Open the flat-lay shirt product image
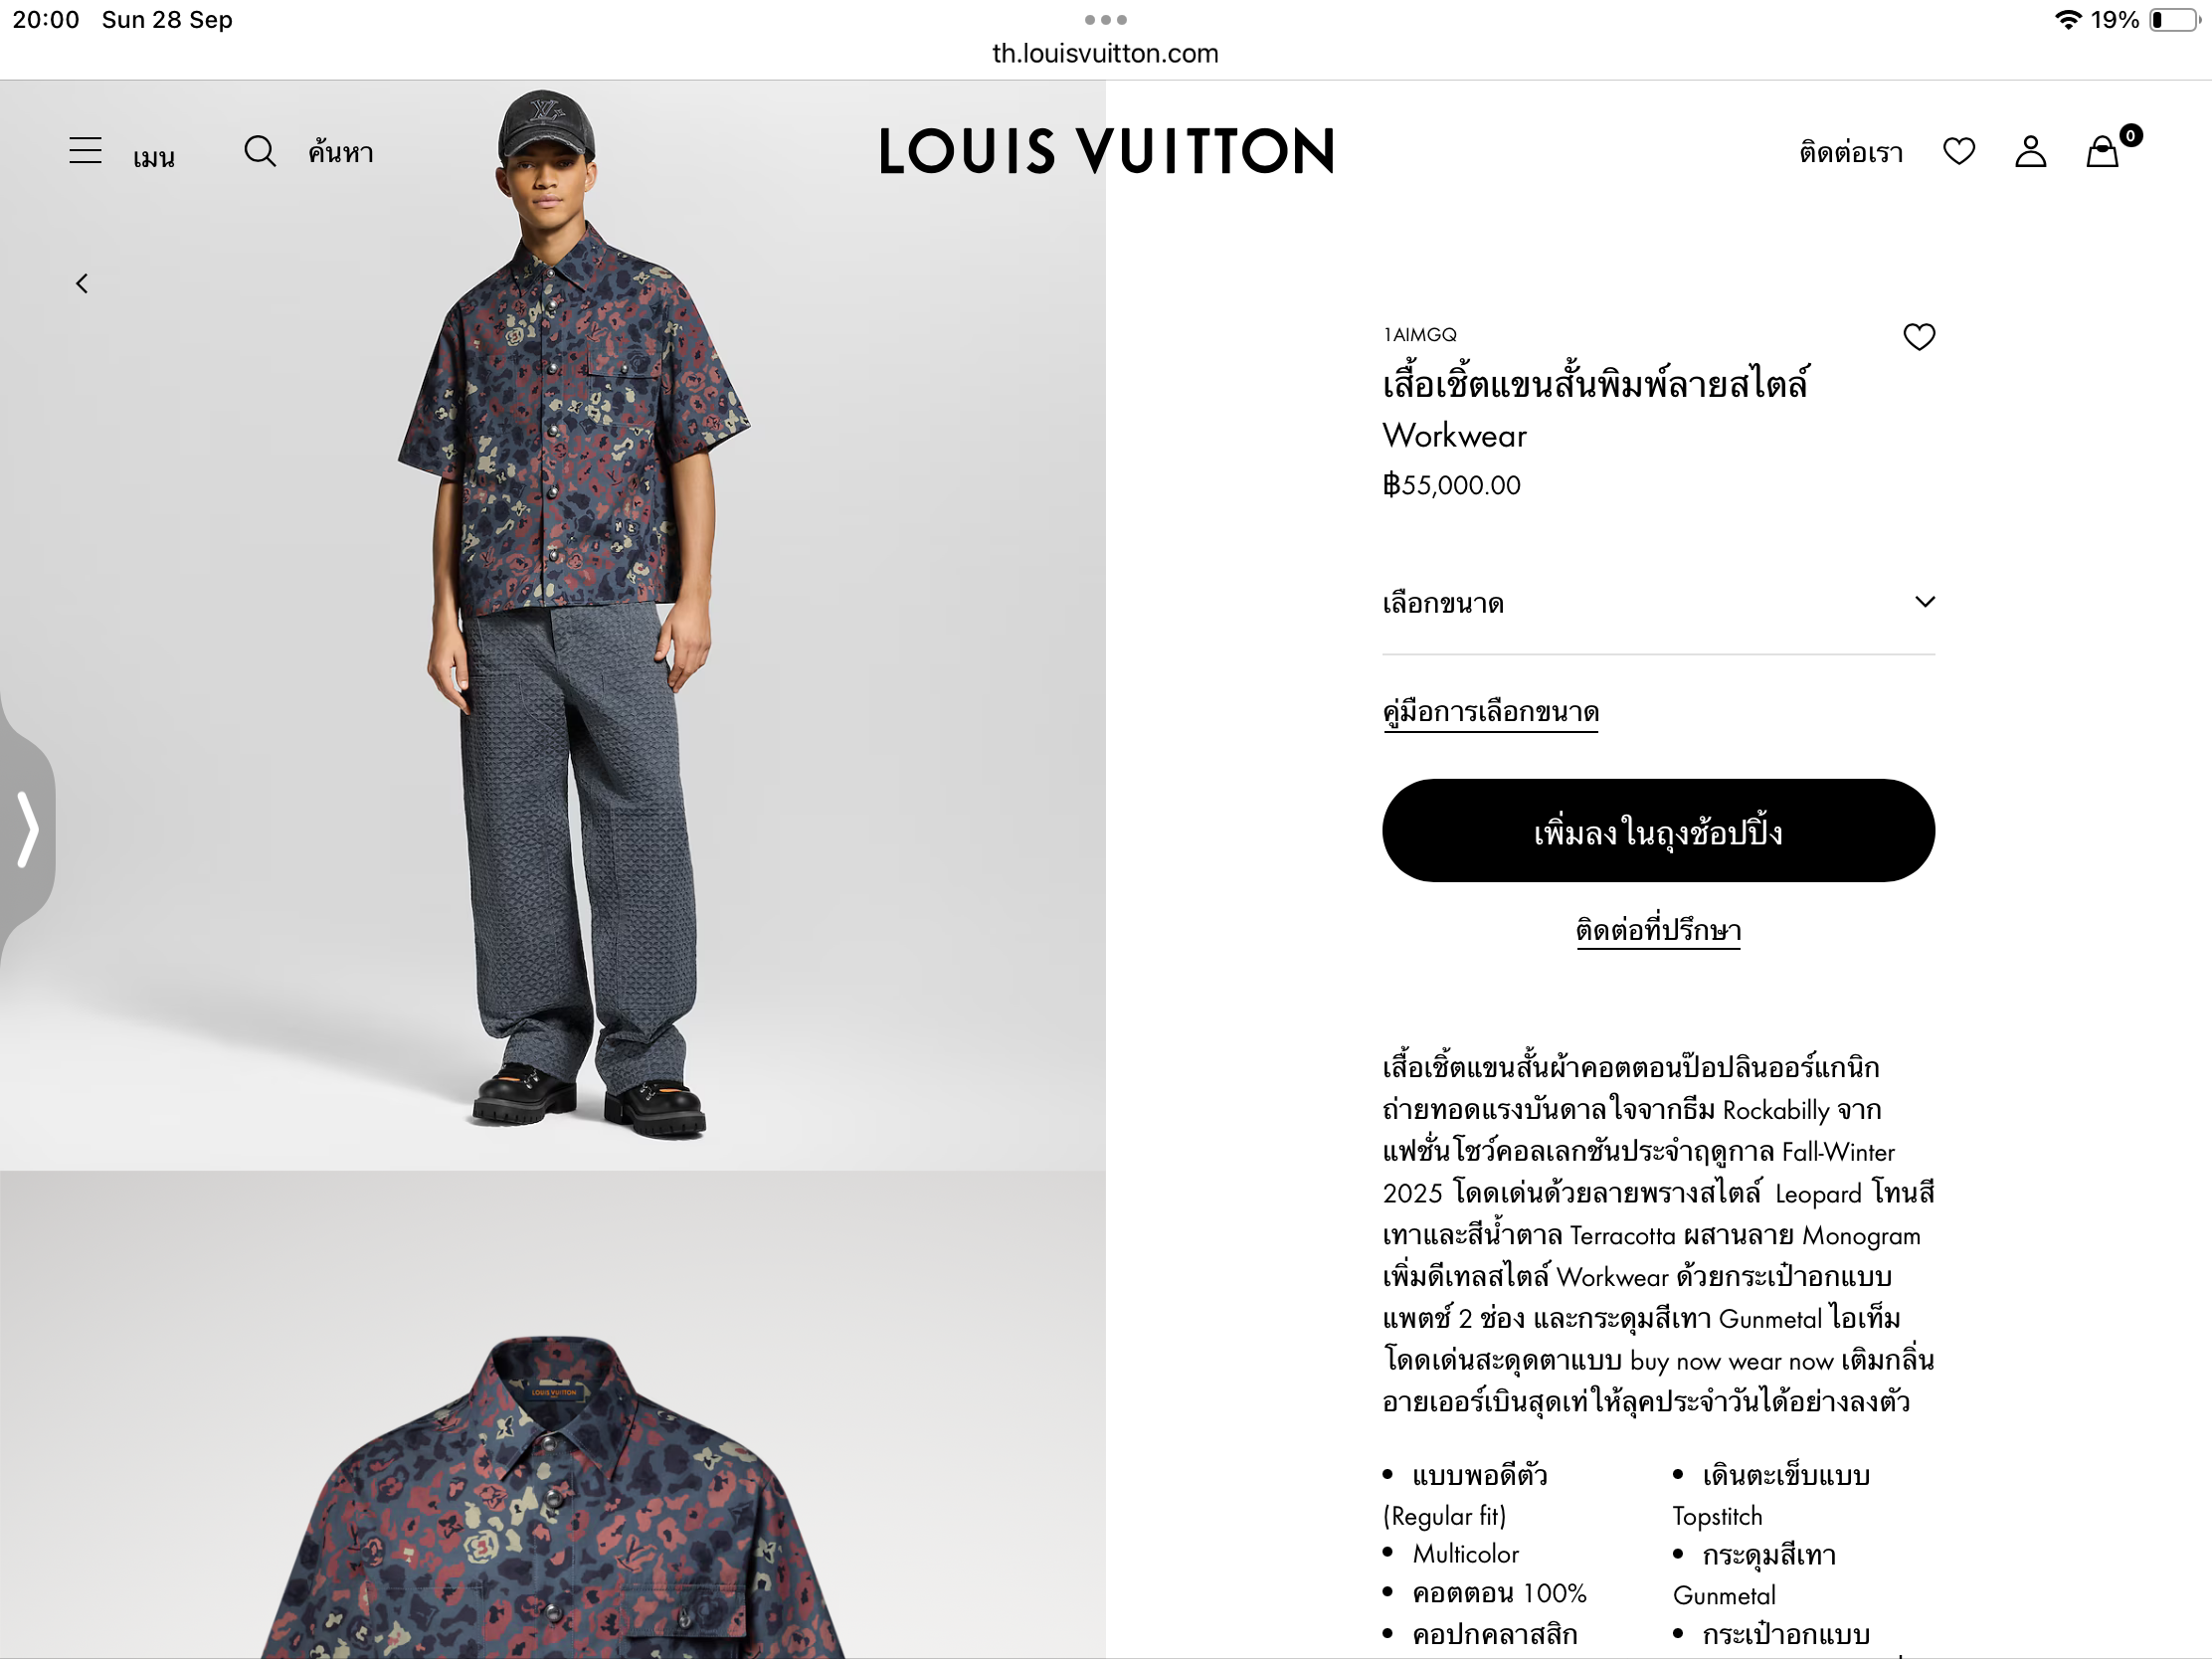Image resolution: width=2212 pixels, height=1659 pixels. click(x=553, y=1415)
